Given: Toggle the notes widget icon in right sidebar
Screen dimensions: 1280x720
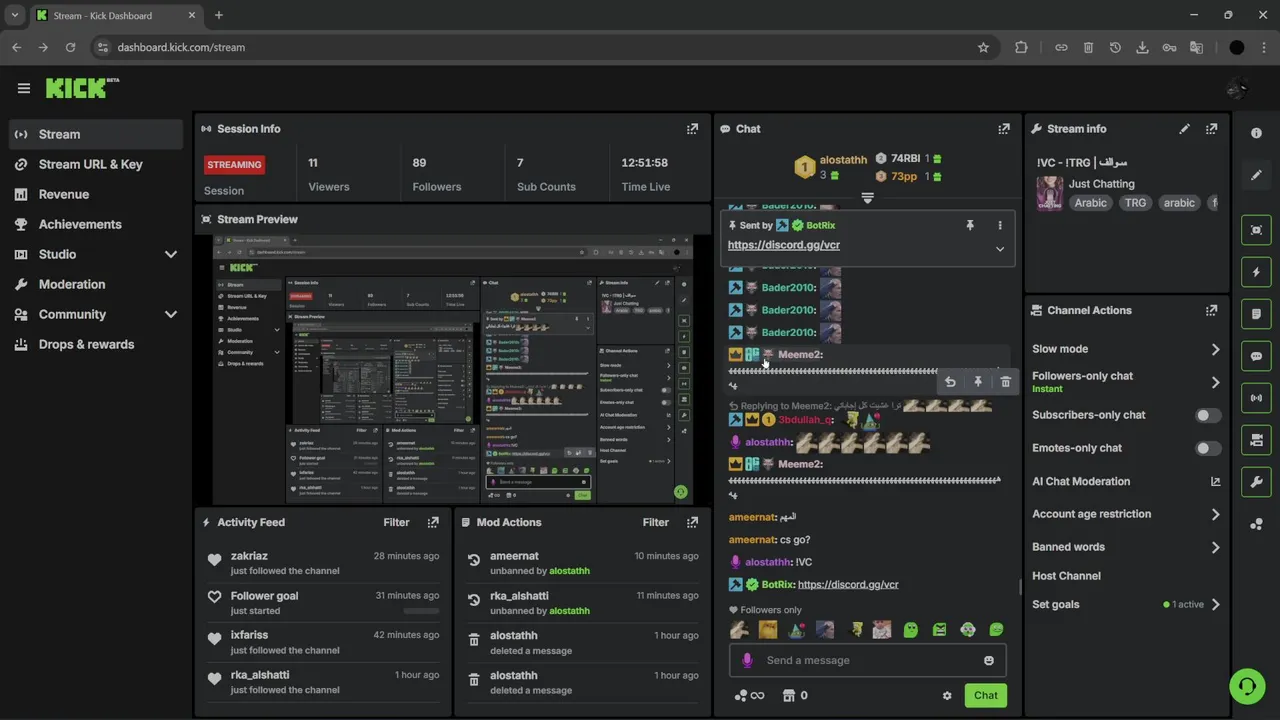Looking at the screenshot, I should pyautogui.click(x=1256, y=314).
